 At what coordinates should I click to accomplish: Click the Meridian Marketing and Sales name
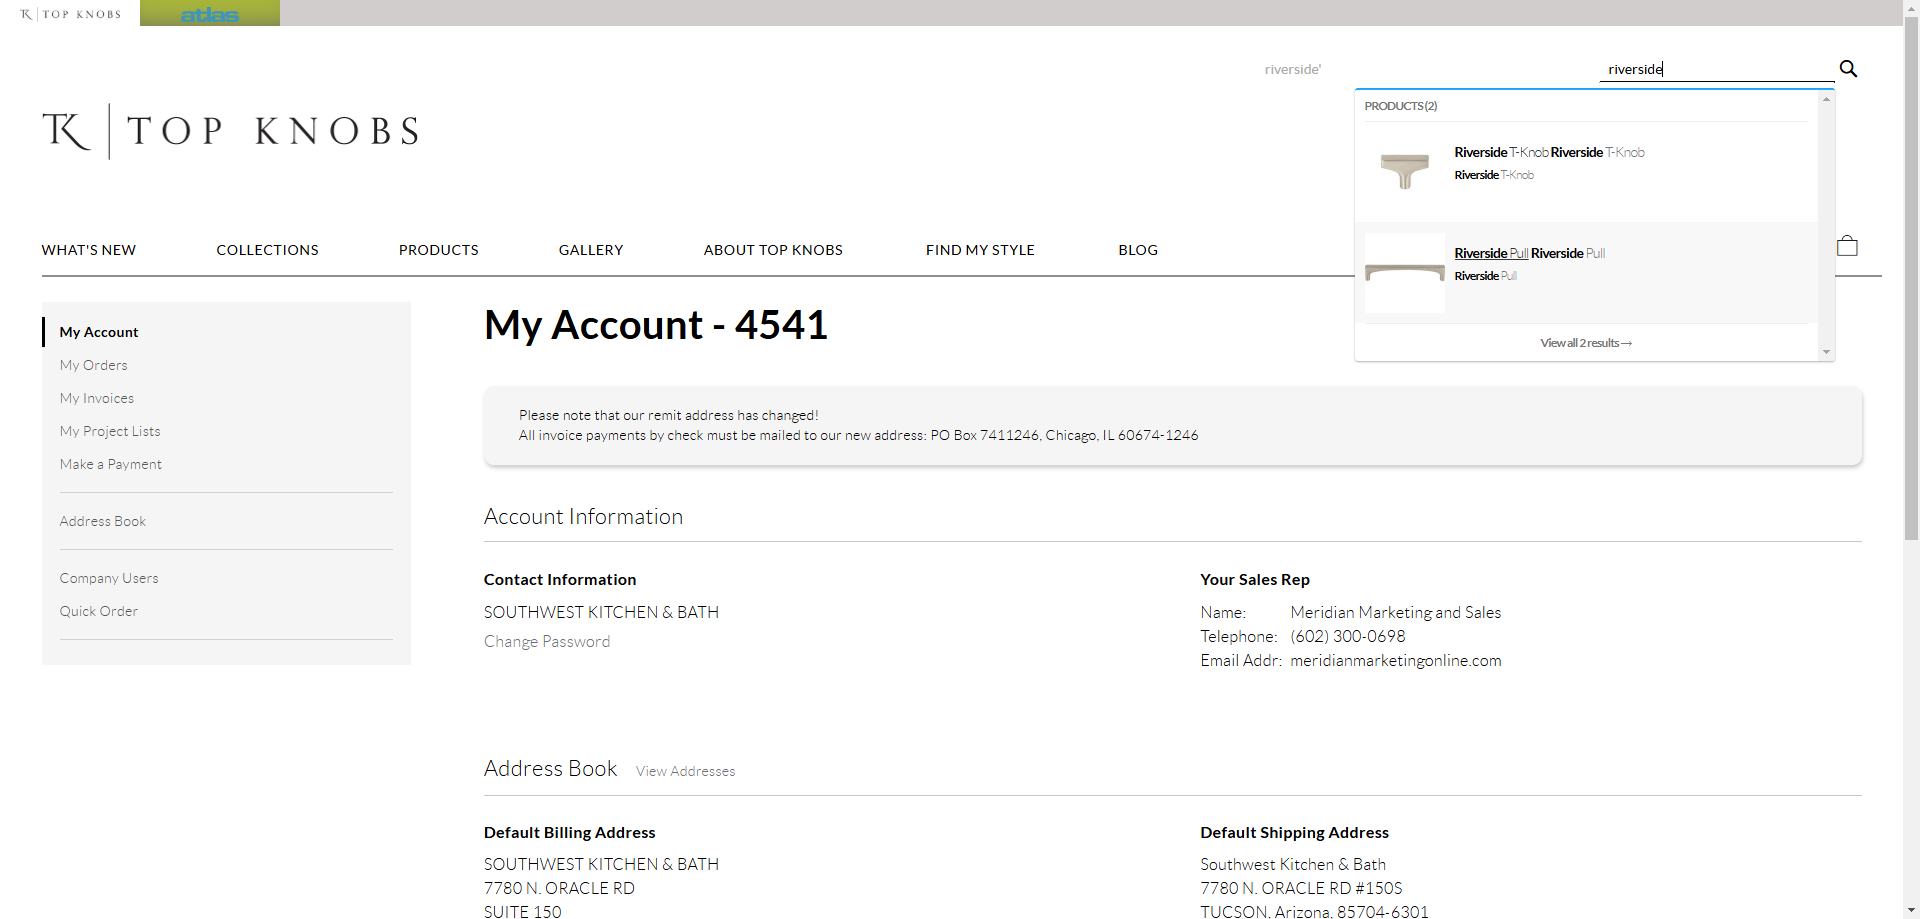coord(1396,612)
